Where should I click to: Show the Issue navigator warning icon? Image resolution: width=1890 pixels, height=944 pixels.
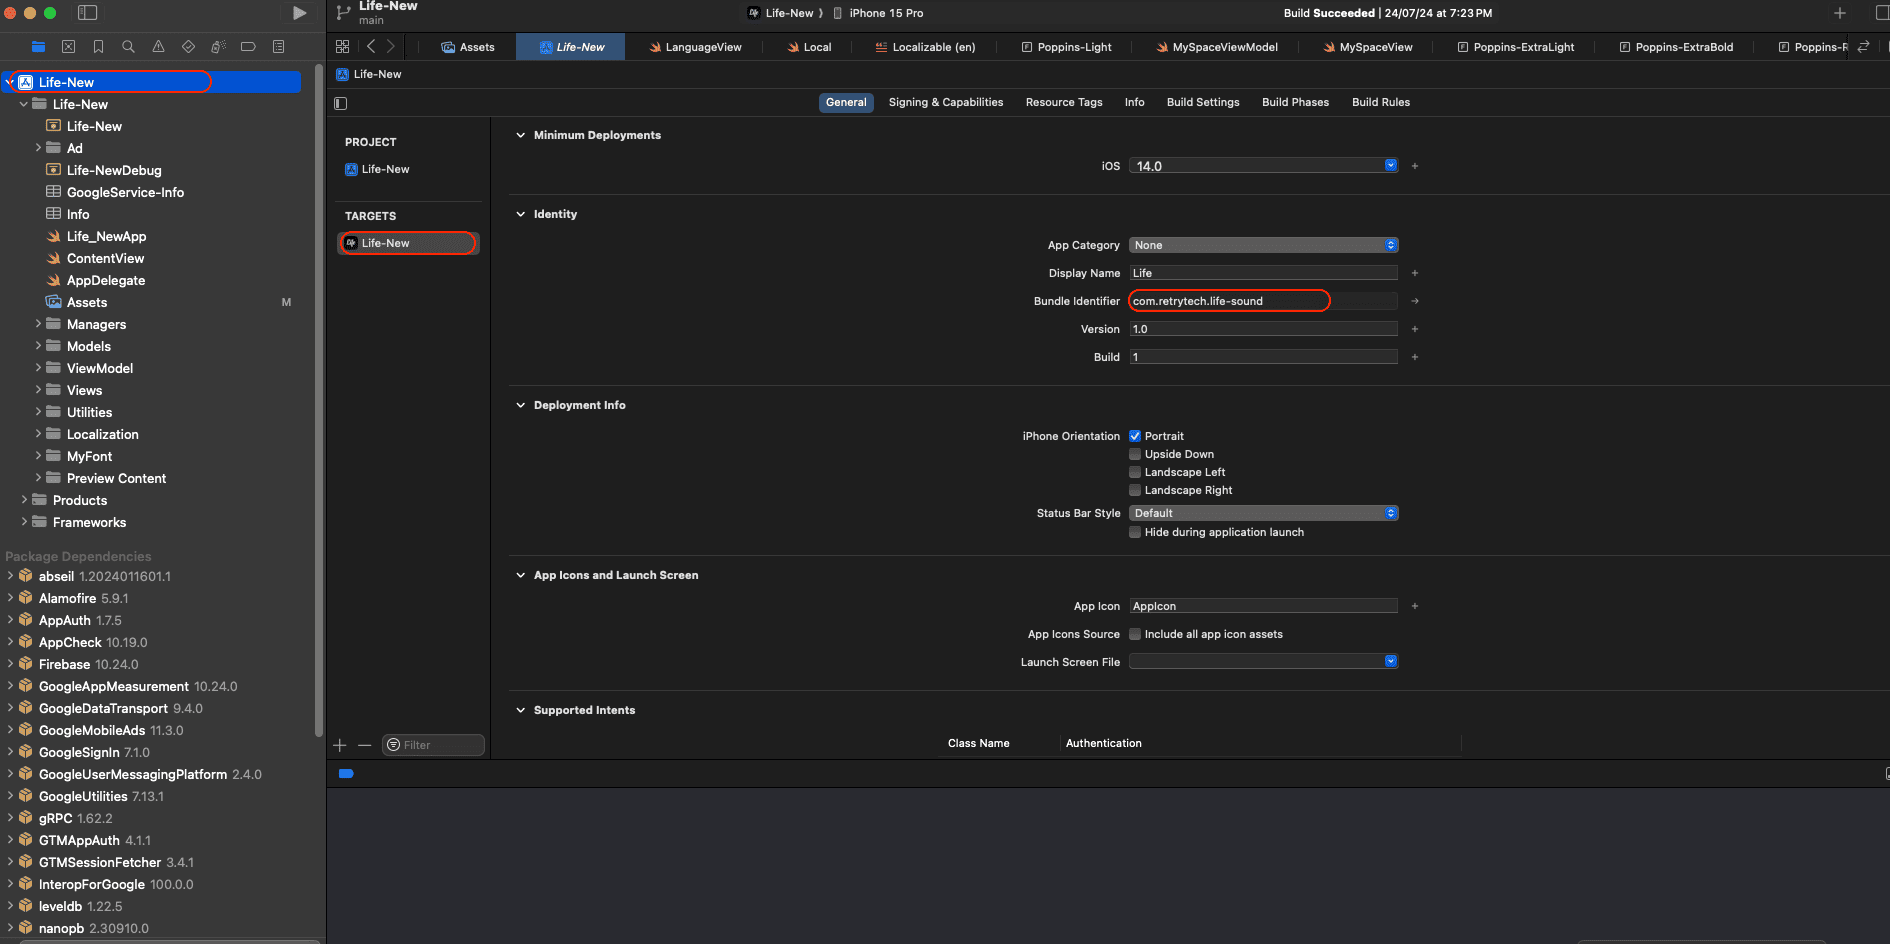tap(158, 46)
